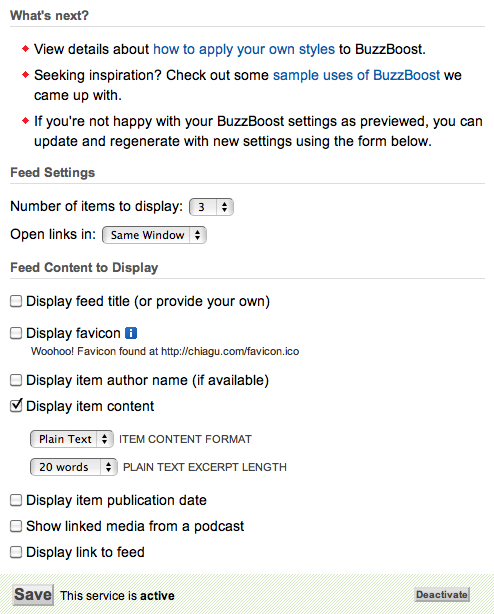494x614 pixels.
Task: Check the Display favicon box
Action: pos(16,333)
